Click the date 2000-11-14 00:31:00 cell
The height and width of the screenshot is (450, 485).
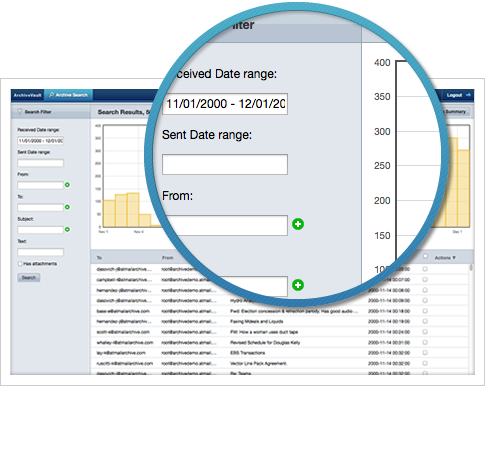tap(389, 342)
